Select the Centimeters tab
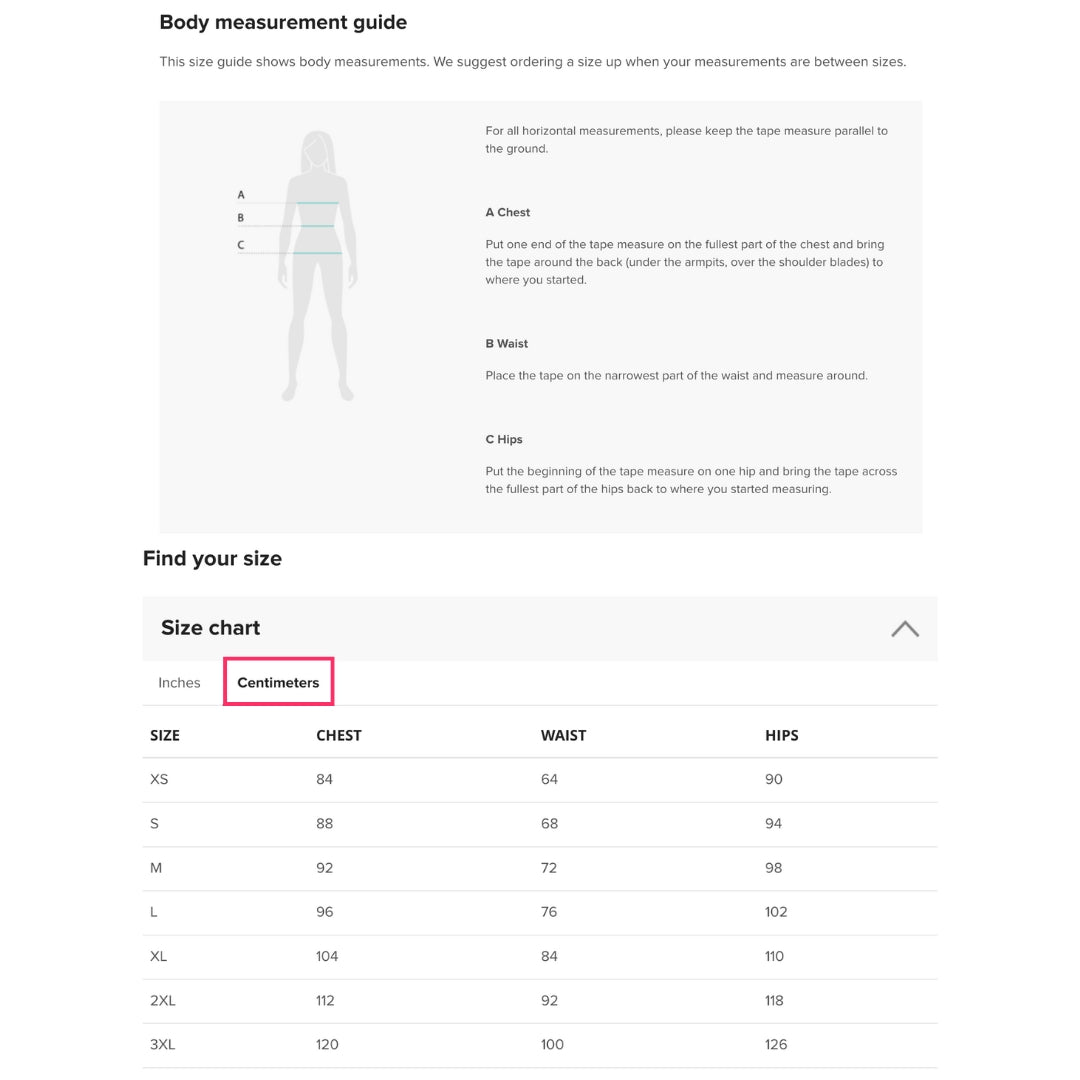Image resolution: width=1080 pixels, height=1080 pixels. [x=278, y=682]
